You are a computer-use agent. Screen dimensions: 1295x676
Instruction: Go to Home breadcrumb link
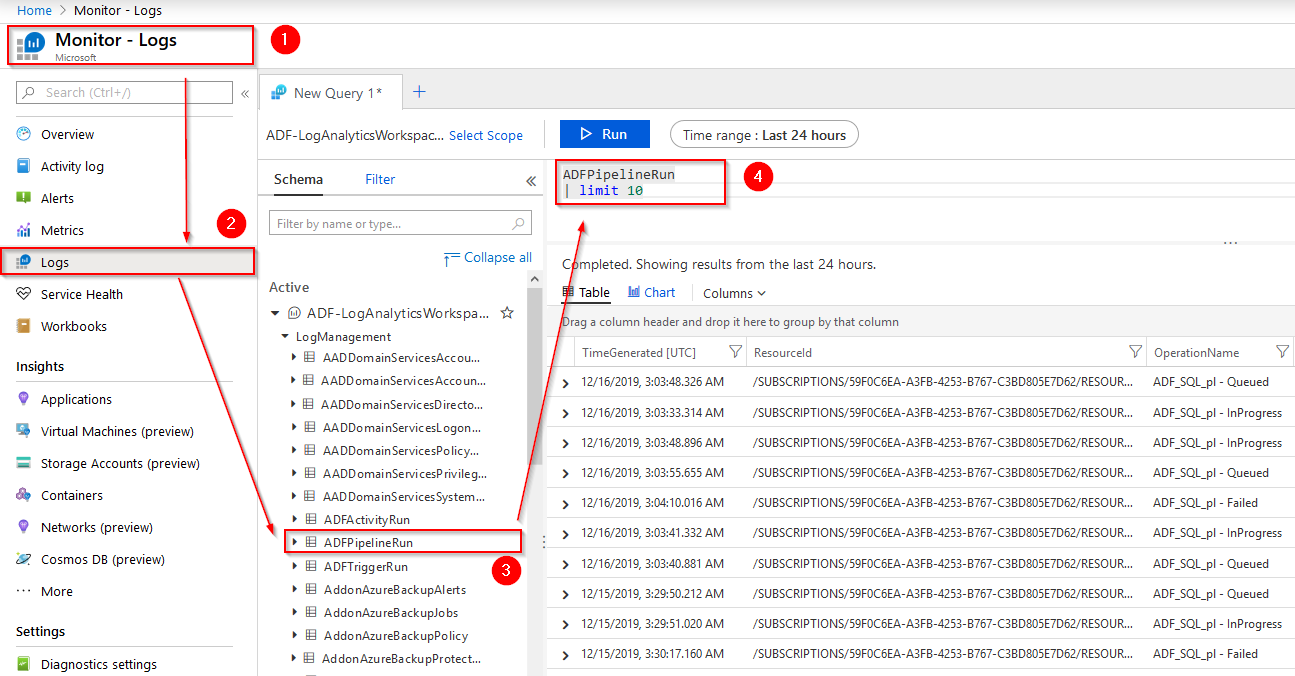[34, 10]
